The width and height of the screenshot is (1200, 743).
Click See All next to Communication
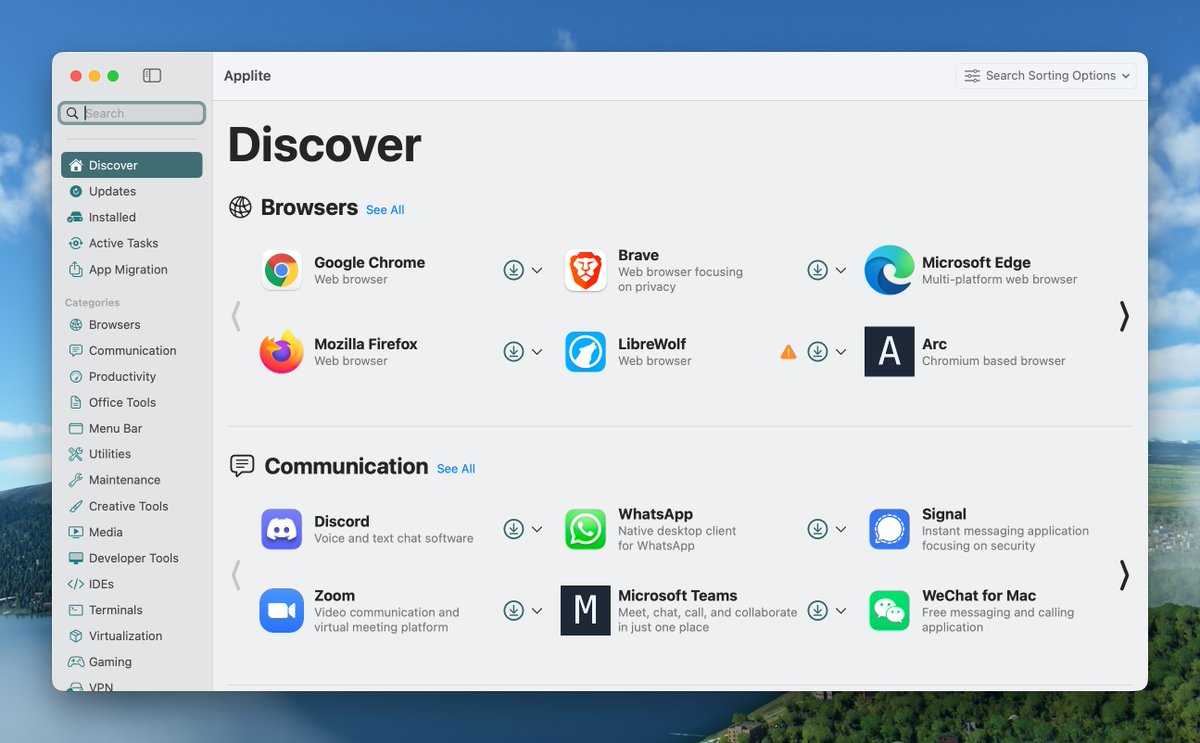pyautogui.click(x=456, y=469)
